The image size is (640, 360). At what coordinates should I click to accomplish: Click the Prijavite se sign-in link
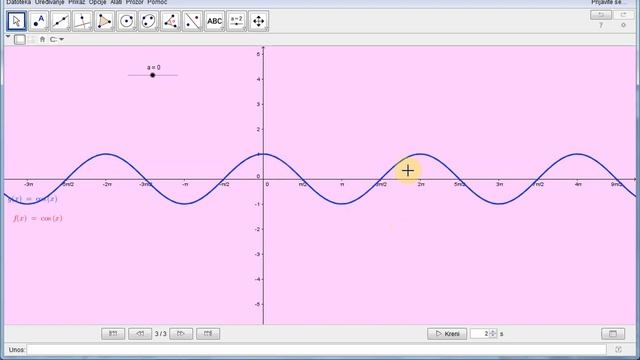[609, 2]
